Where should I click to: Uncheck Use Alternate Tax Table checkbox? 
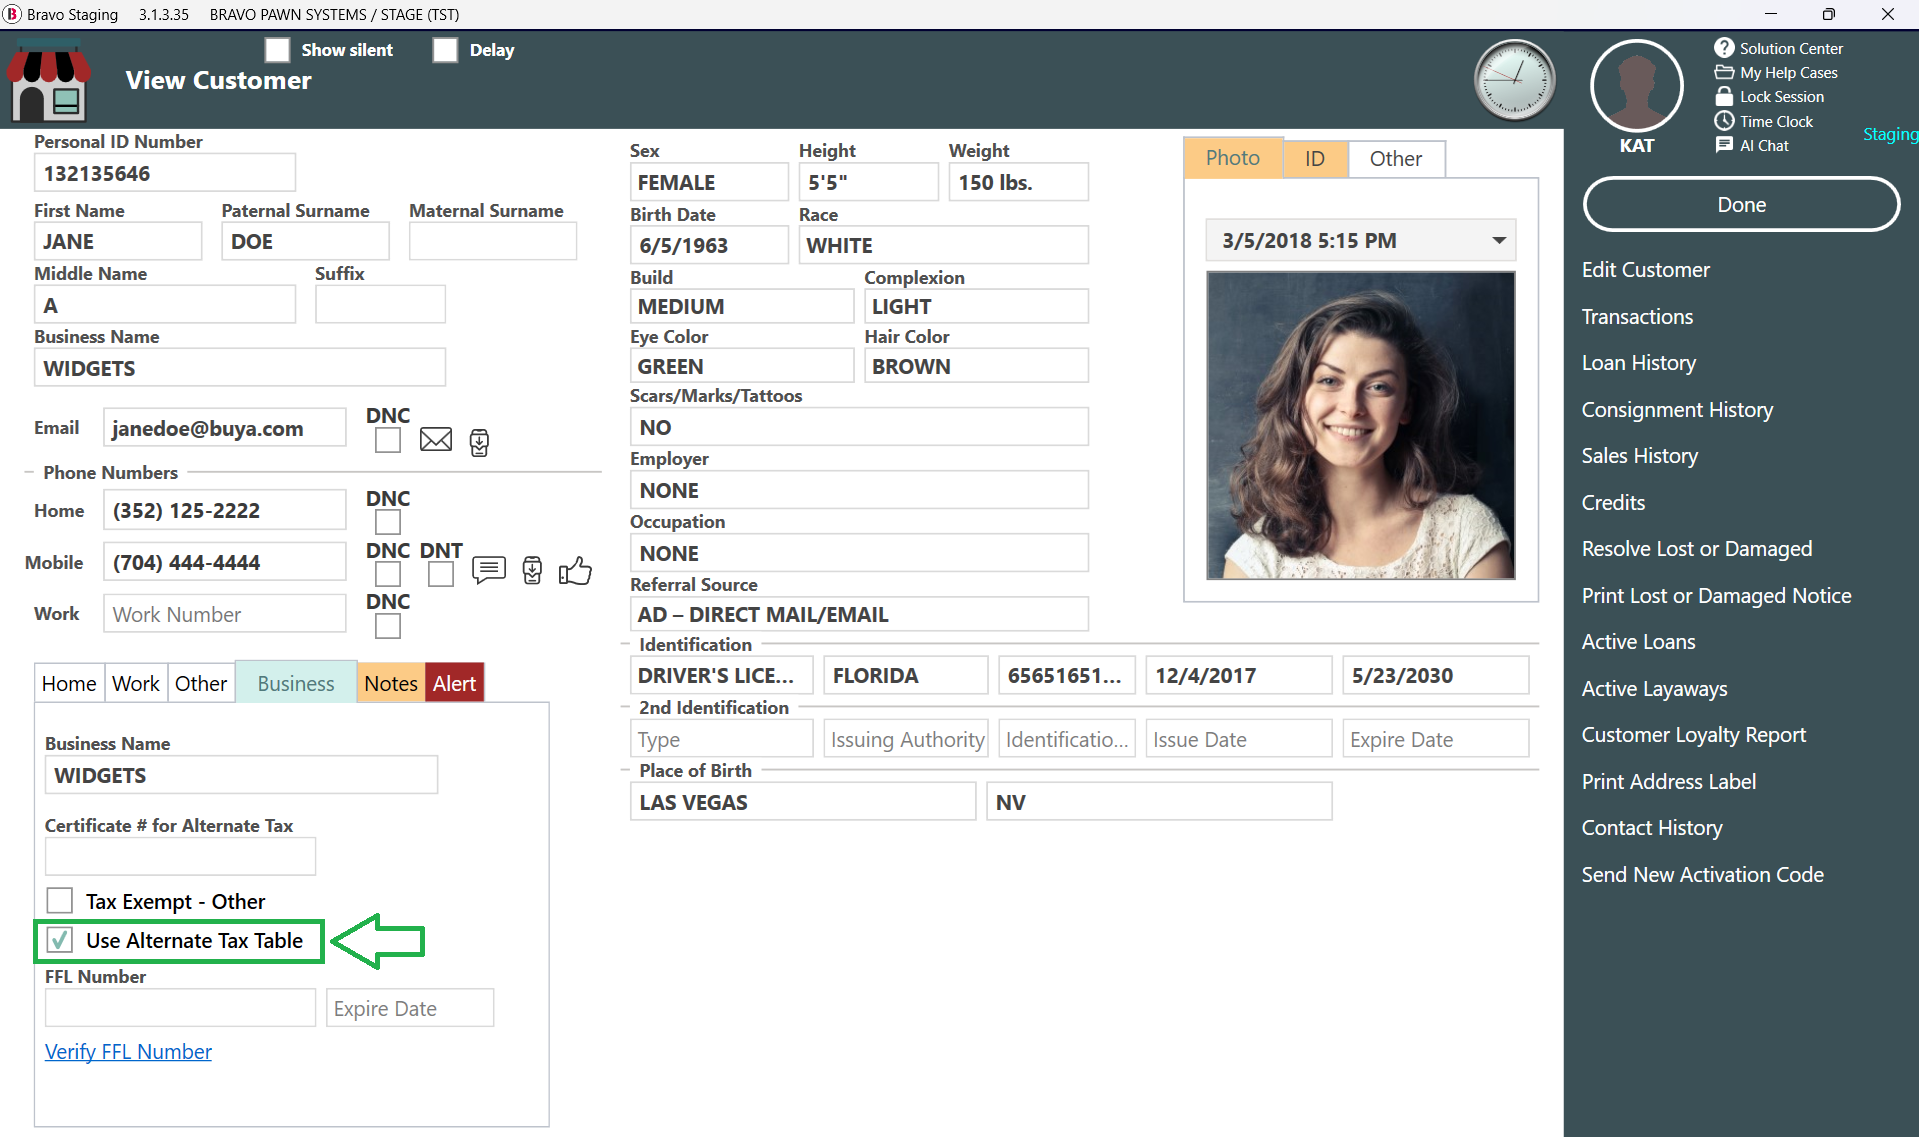click(x=60, y=940)
